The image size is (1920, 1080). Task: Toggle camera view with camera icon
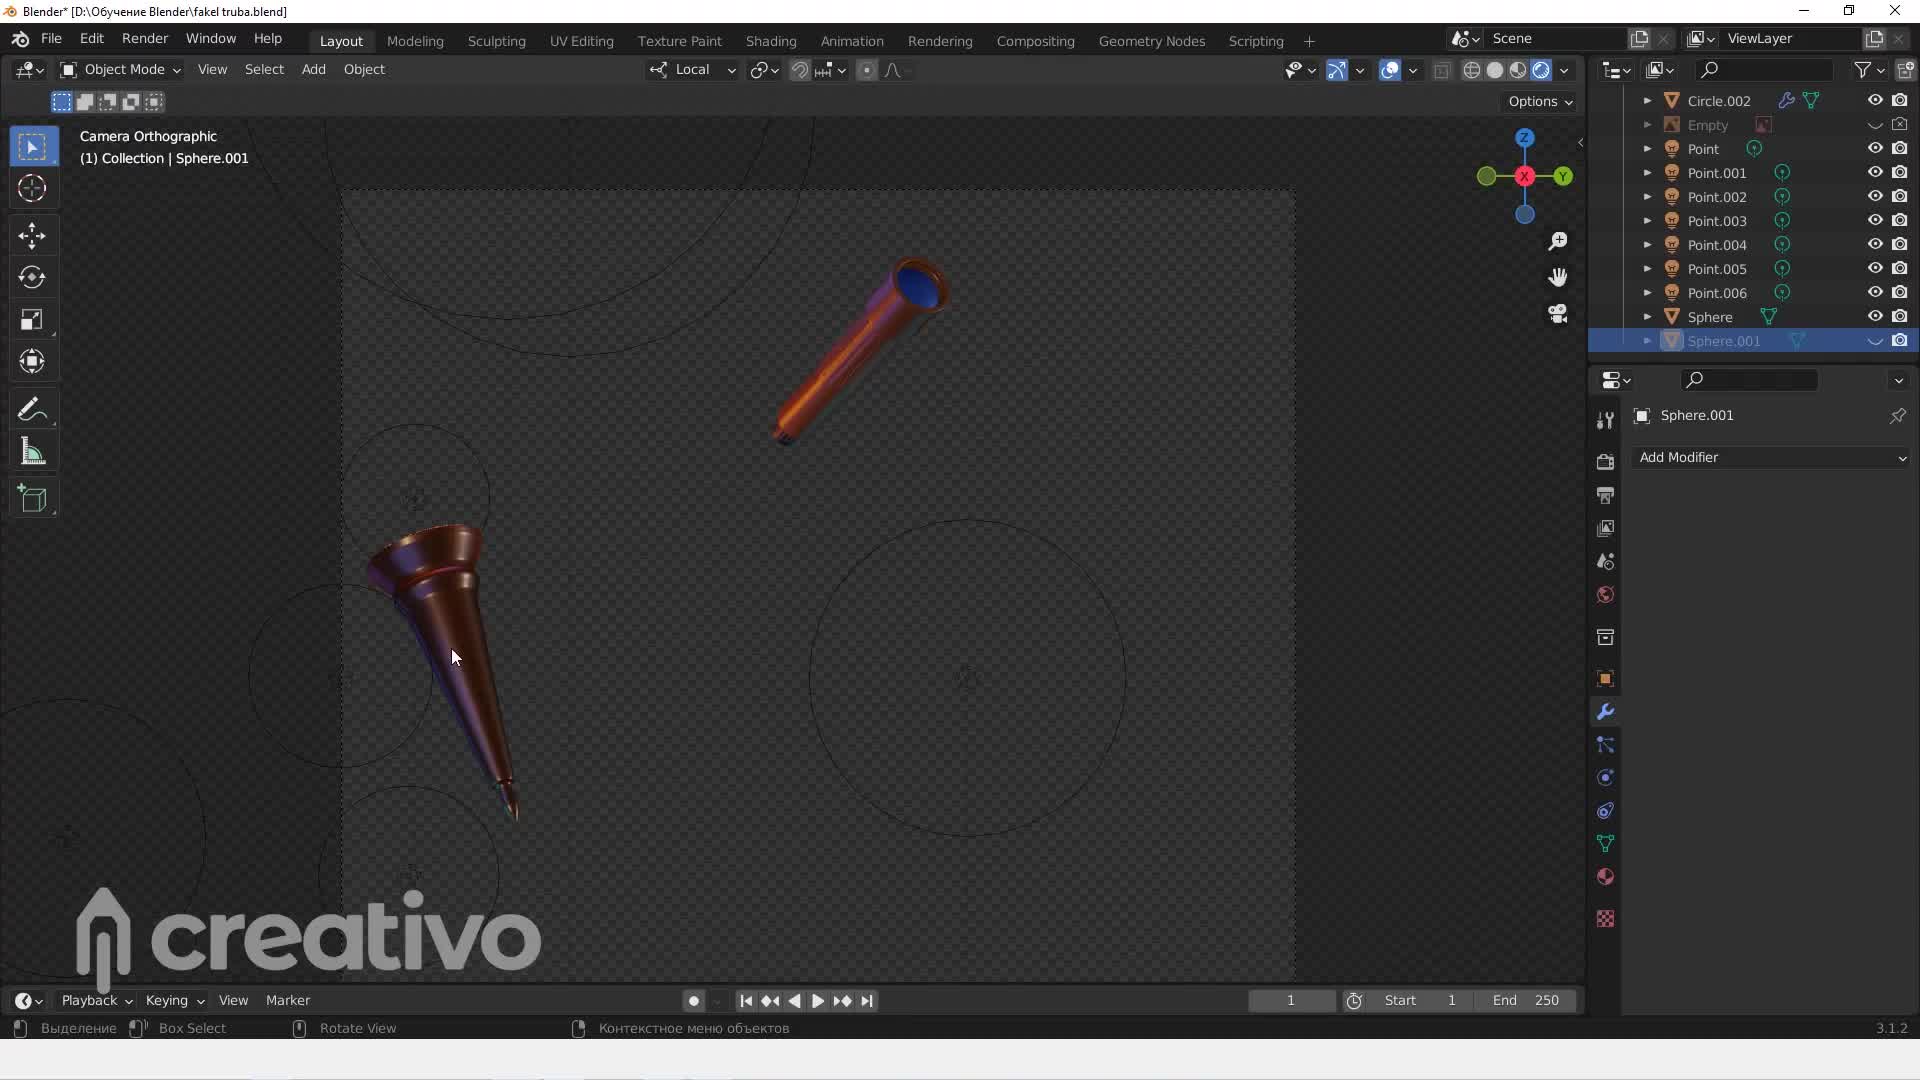tap(1558, 314)
